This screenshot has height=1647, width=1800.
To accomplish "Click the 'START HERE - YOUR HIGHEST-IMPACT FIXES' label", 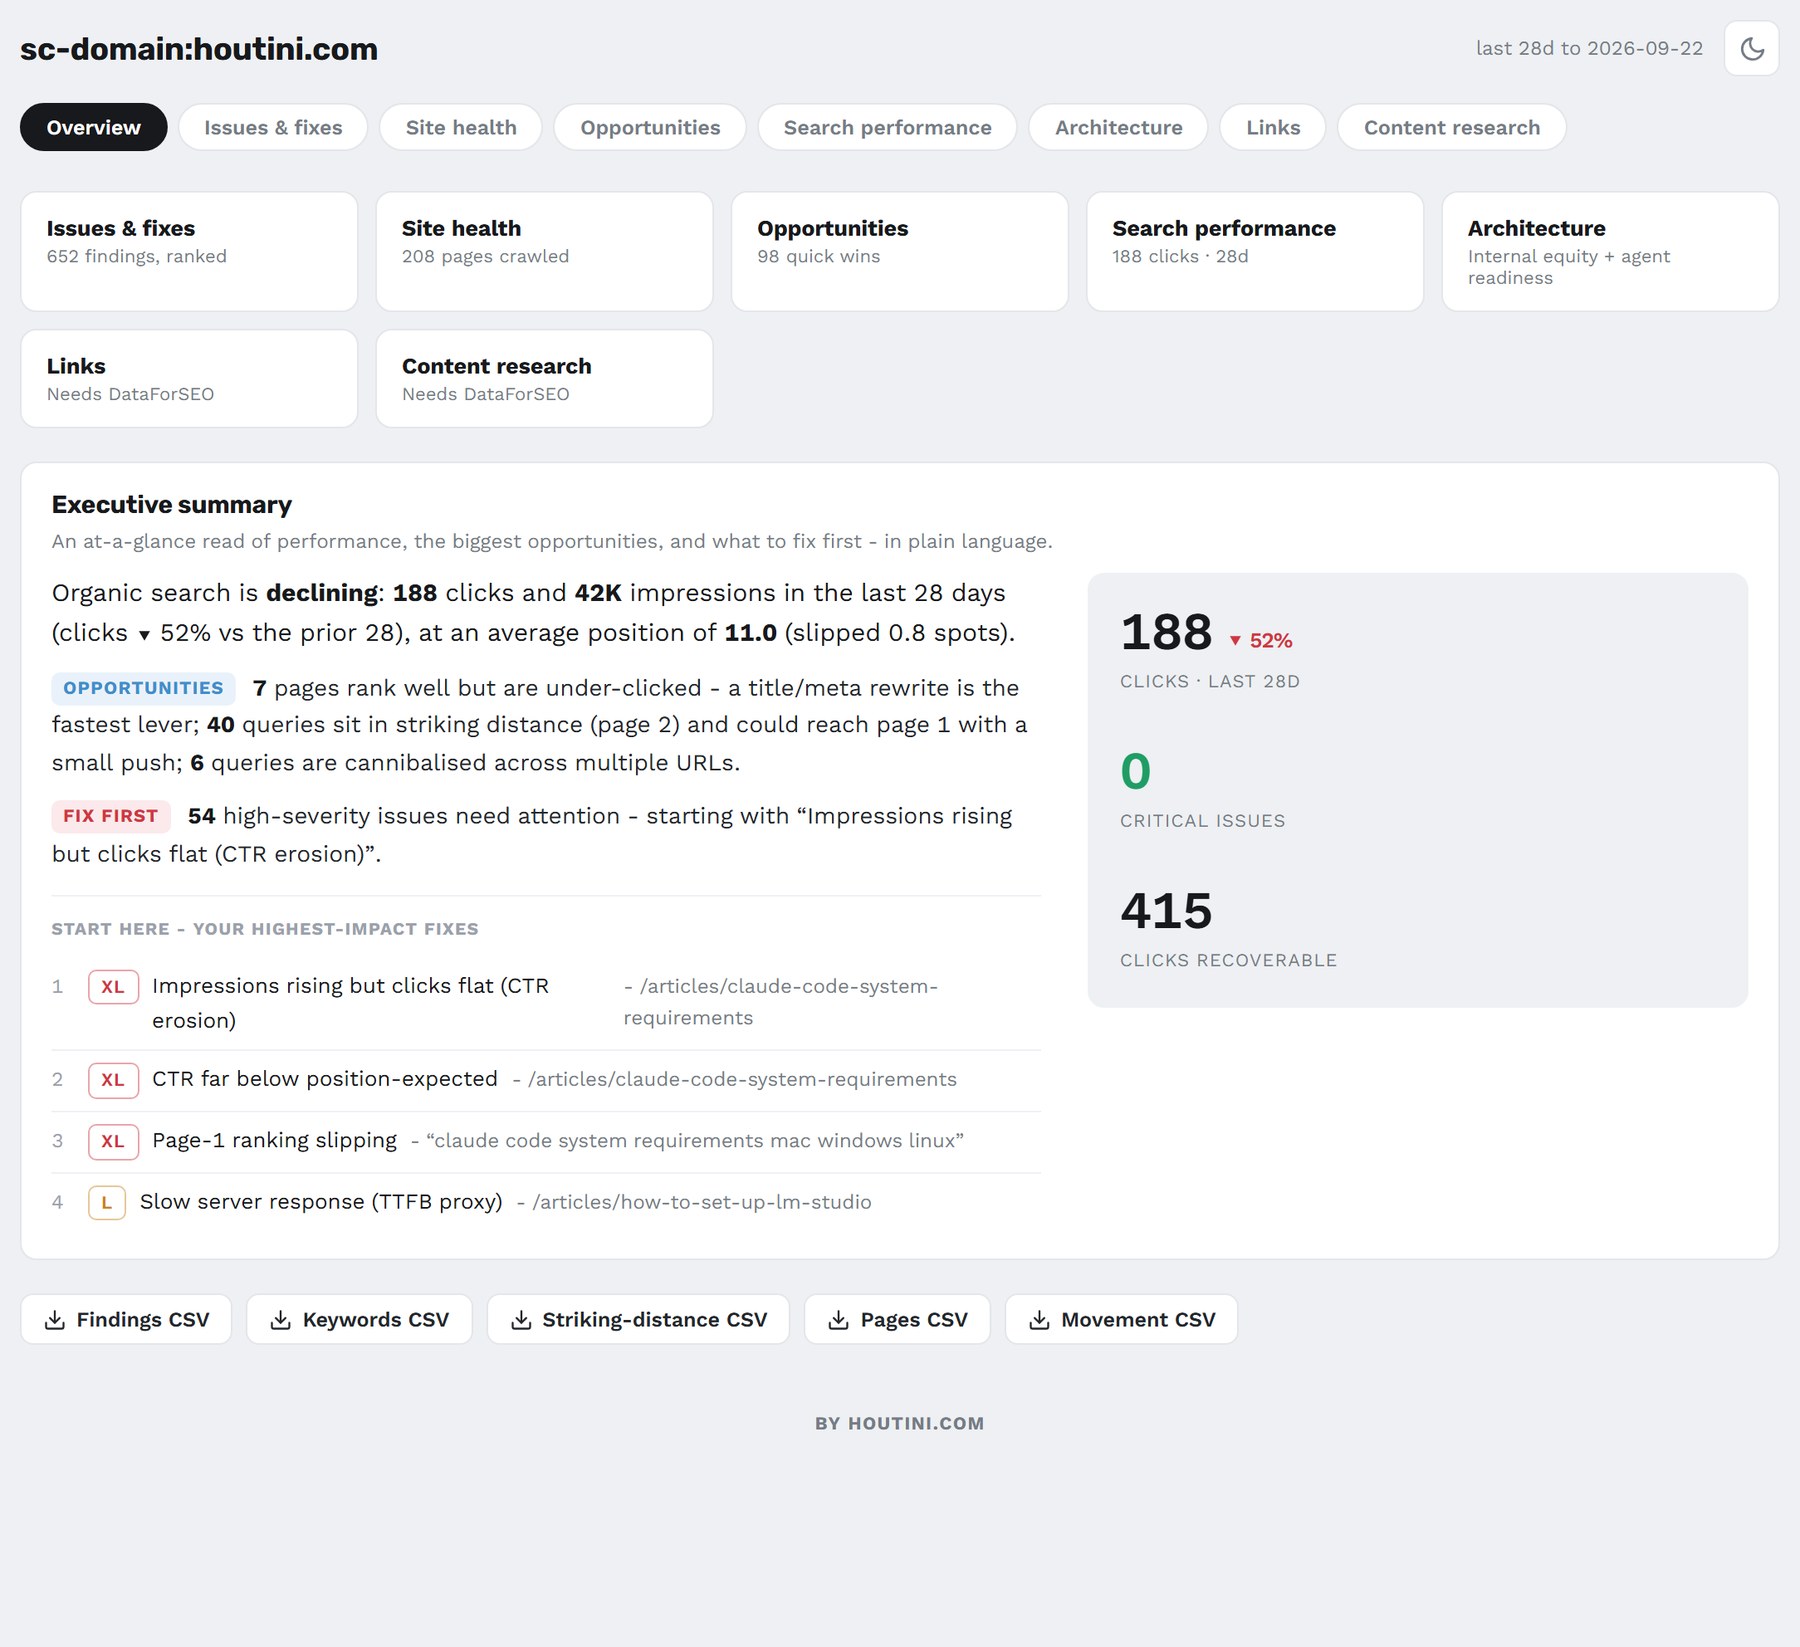I will tap(265, 929).
